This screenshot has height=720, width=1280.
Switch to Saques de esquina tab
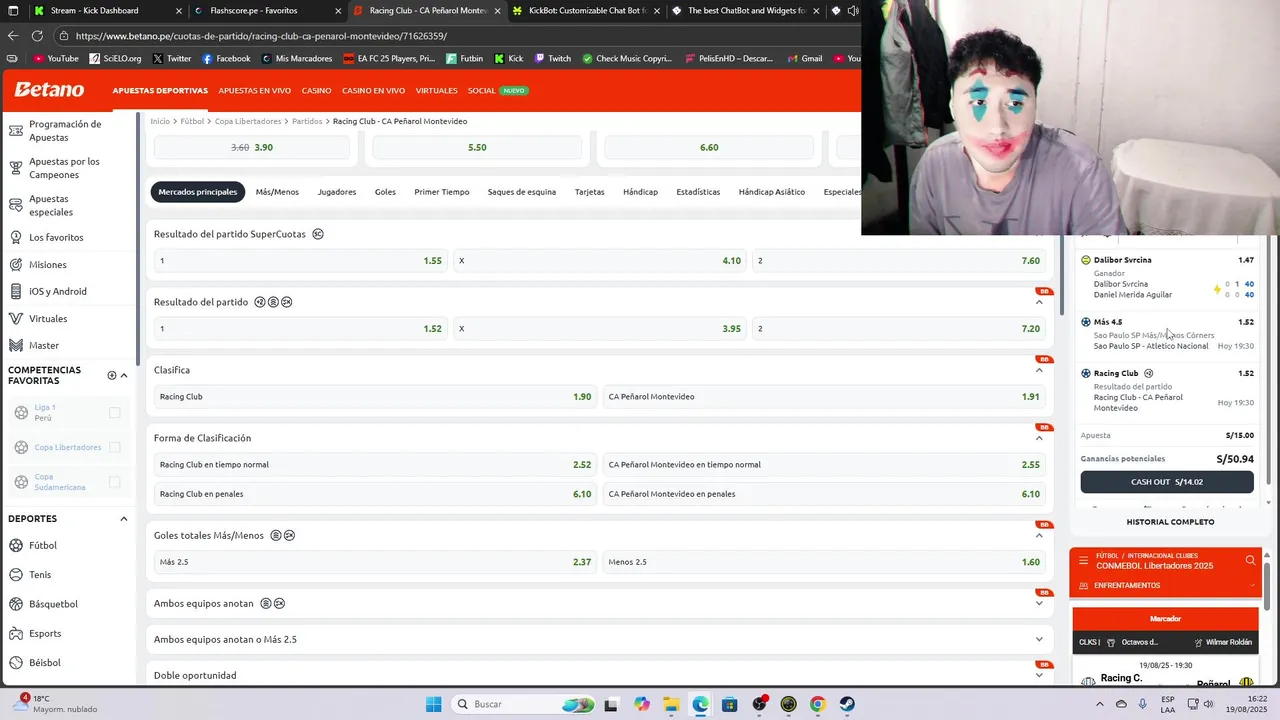click(522, 192)
